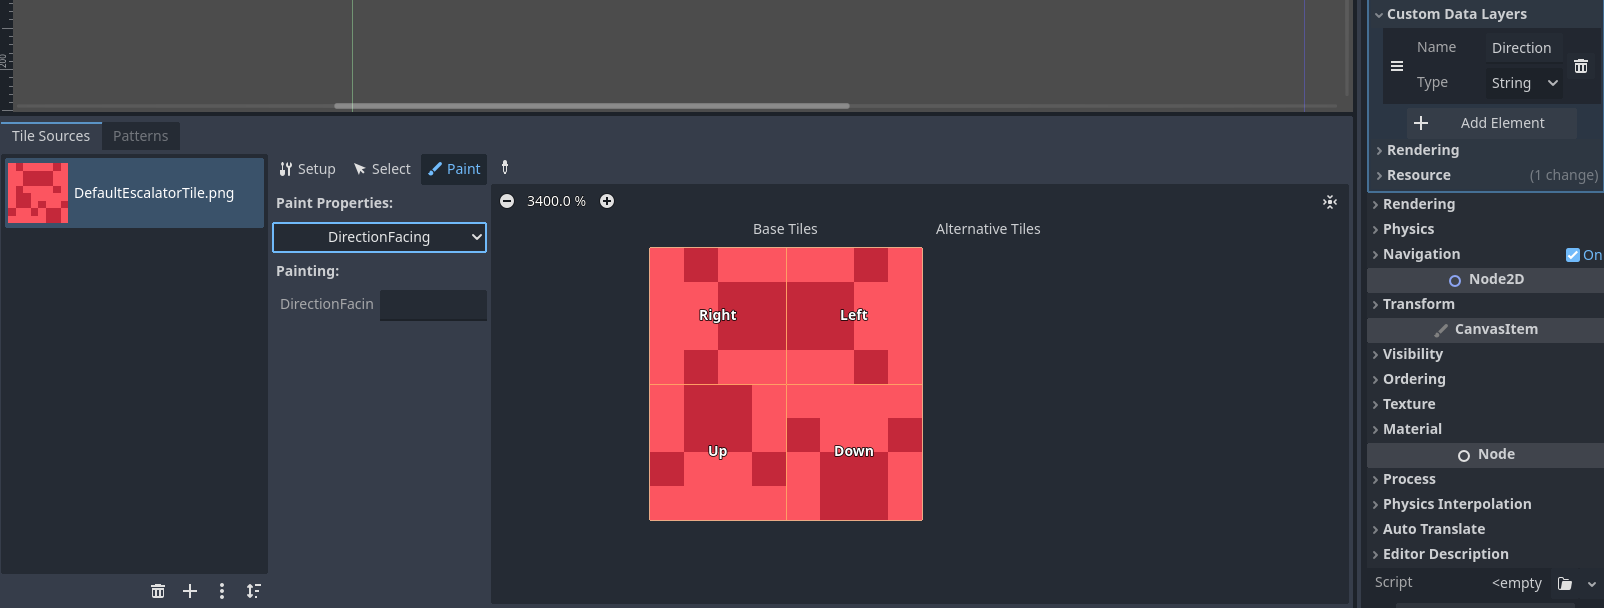Remove the selected tile source
The image size is (1604, 608).
(x=158, y=591)
